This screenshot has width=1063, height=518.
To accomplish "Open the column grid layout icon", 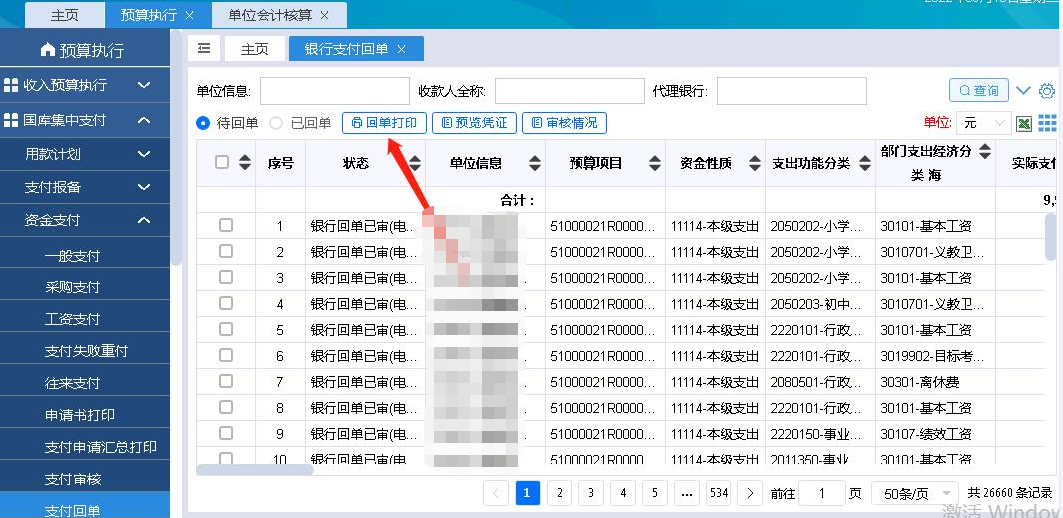I will [1047, 123].
